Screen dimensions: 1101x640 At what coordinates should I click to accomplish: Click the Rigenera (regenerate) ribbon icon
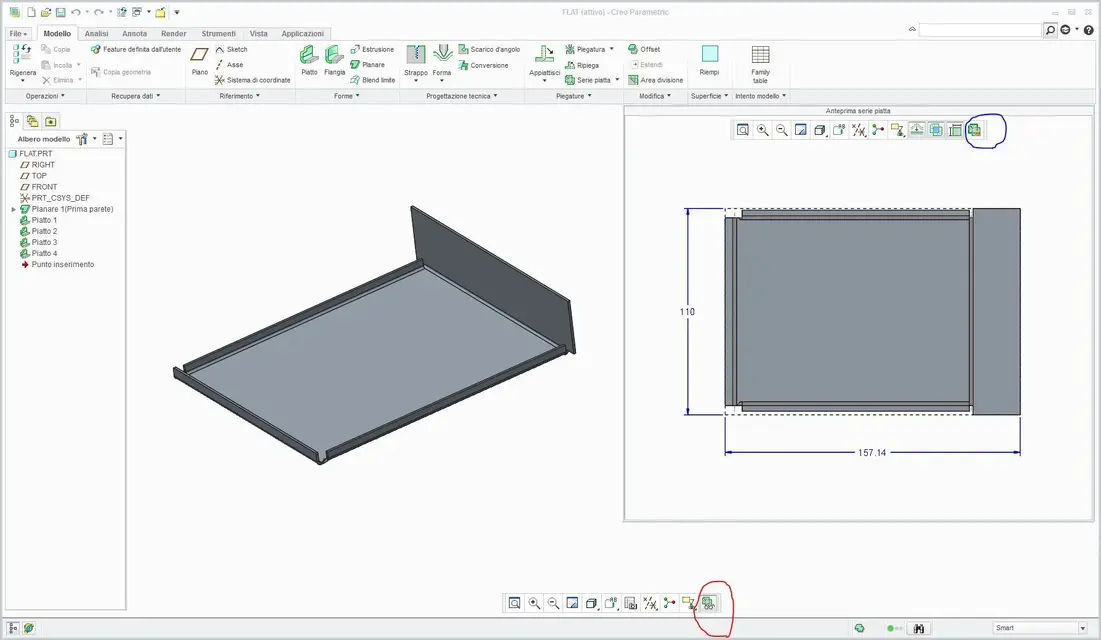pyautogui.click(x=22, y=53)
